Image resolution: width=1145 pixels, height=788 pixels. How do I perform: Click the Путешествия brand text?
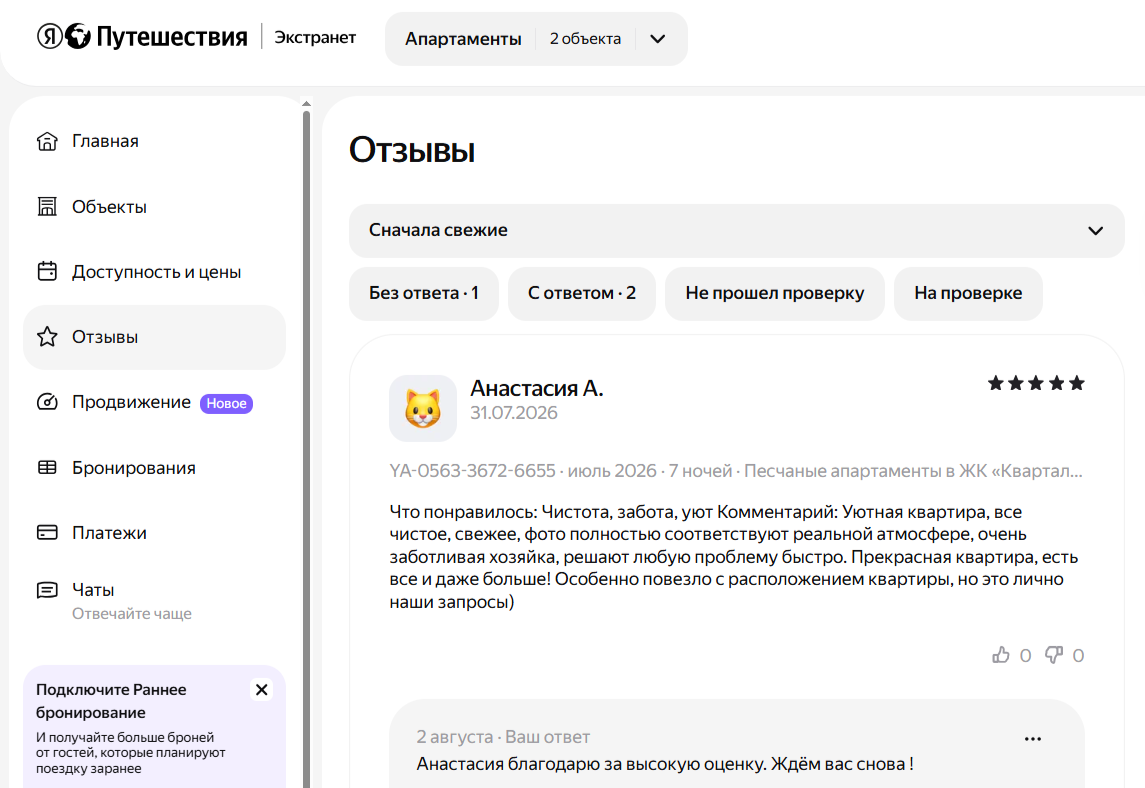click(172, 37)
